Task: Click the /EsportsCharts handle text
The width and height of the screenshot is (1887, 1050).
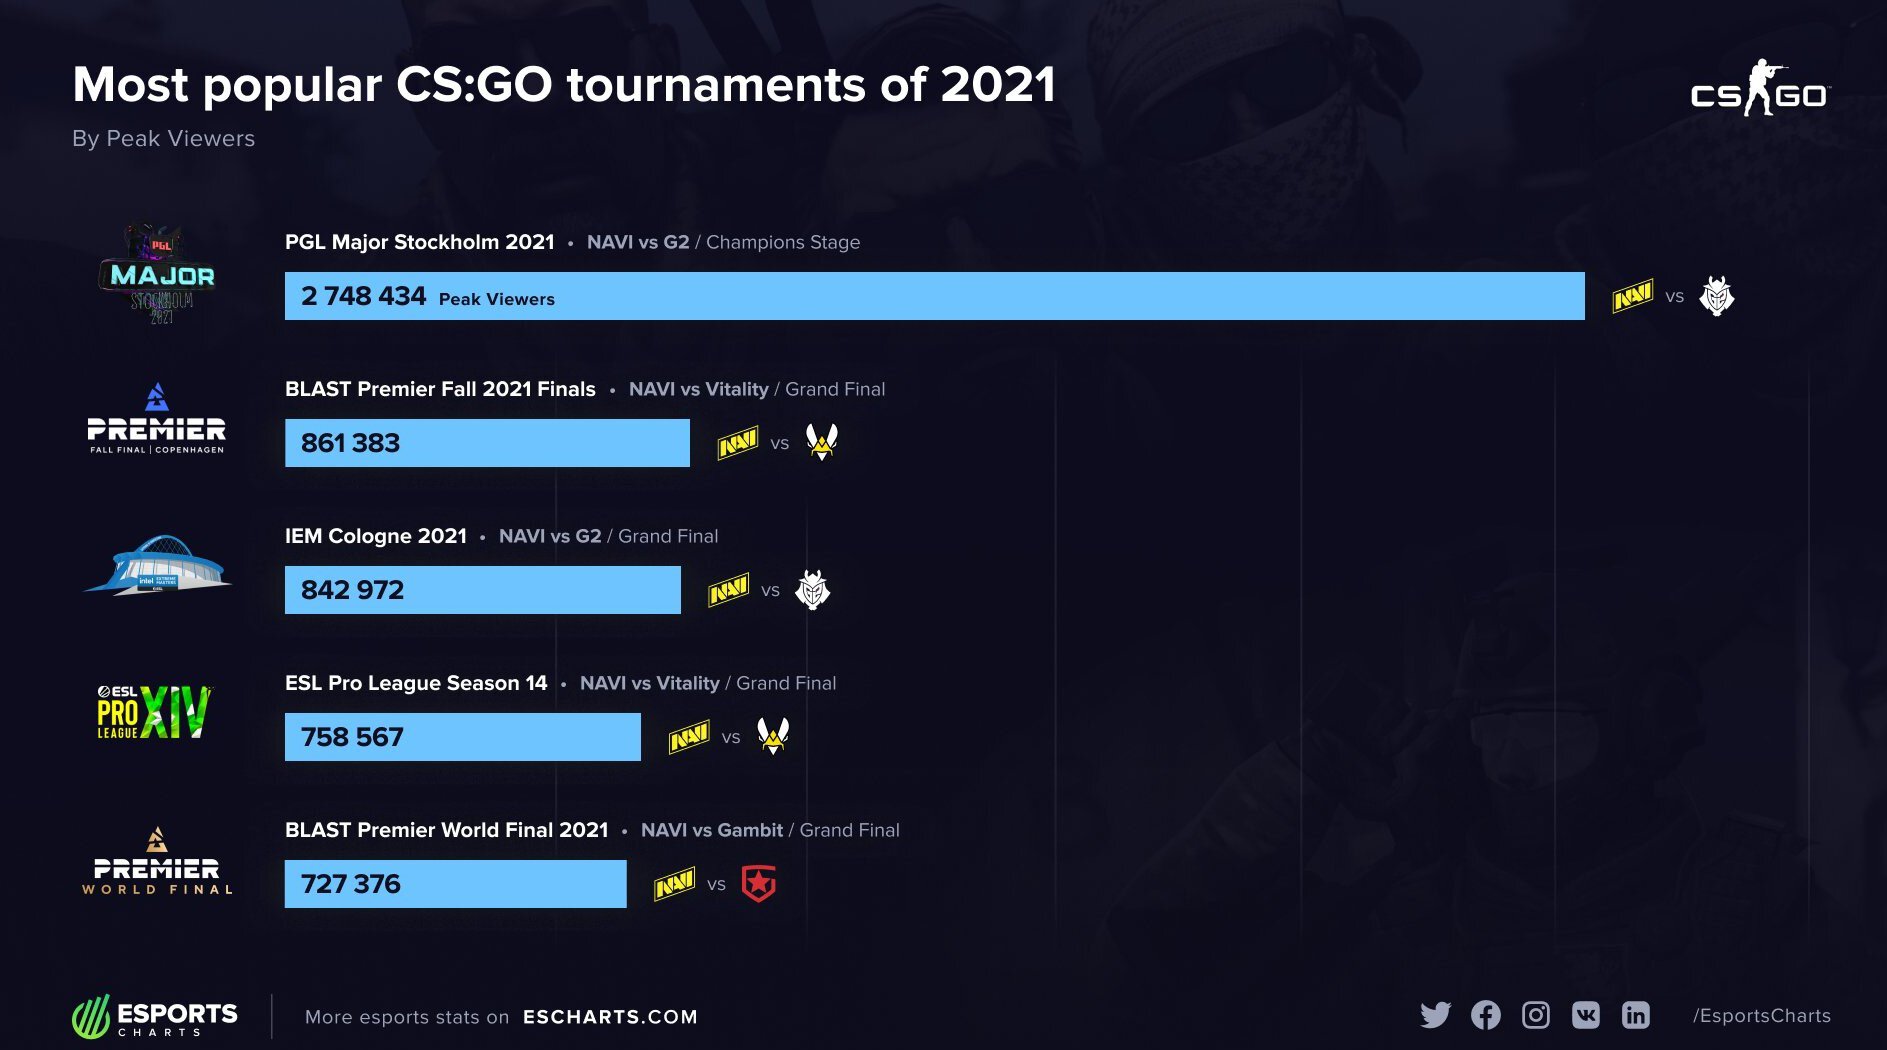Action: [x=1762, y=1016]
